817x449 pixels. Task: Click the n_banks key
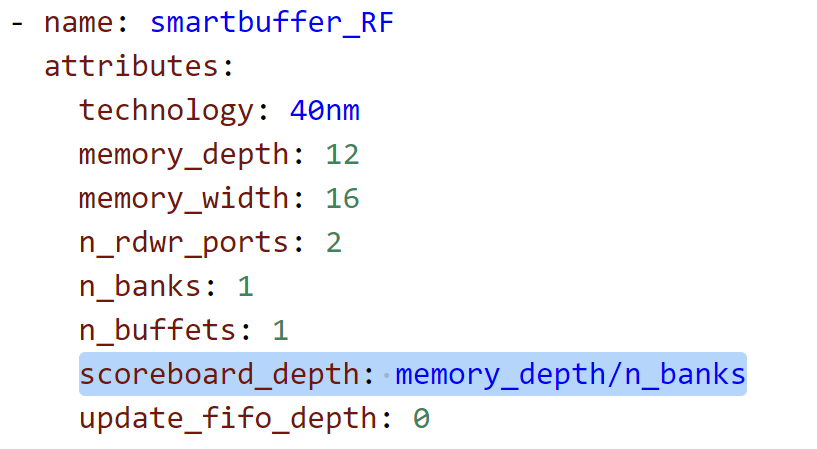[140, 286]
